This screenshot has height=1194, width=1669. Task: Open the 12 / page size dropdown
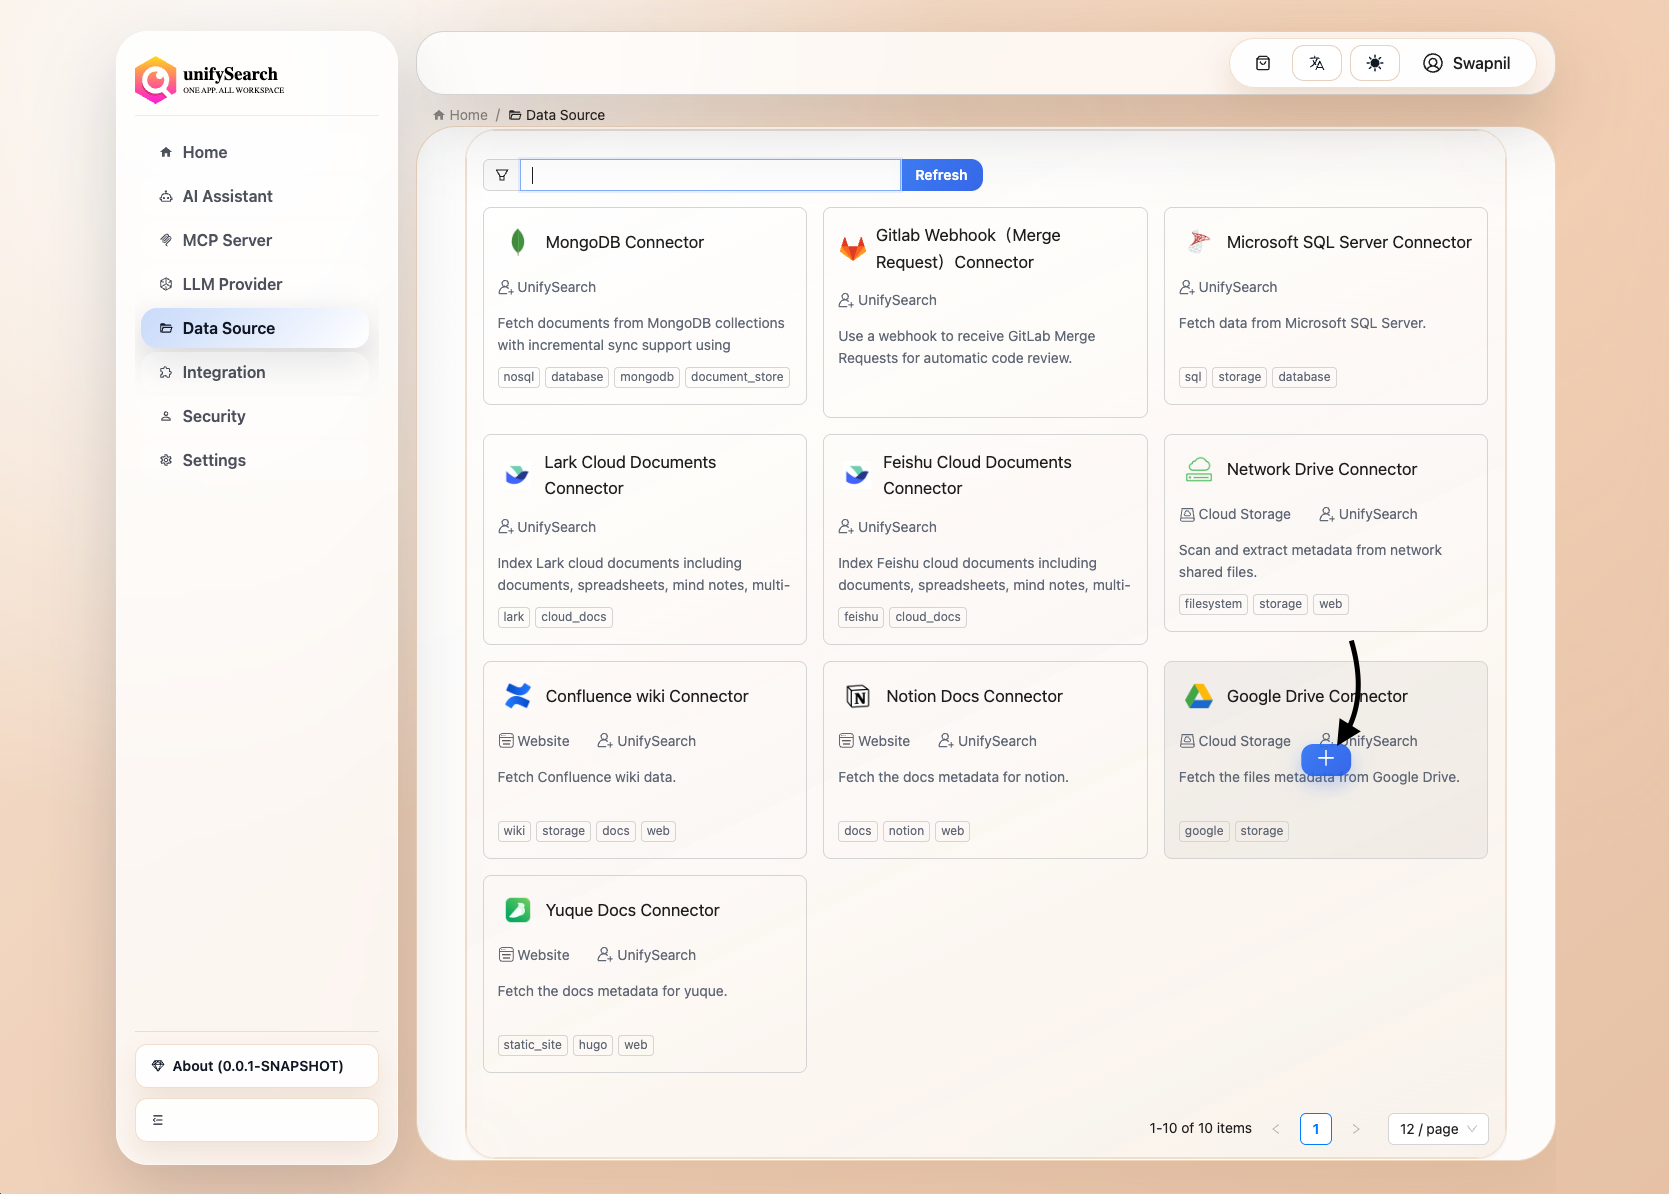1437,1129
